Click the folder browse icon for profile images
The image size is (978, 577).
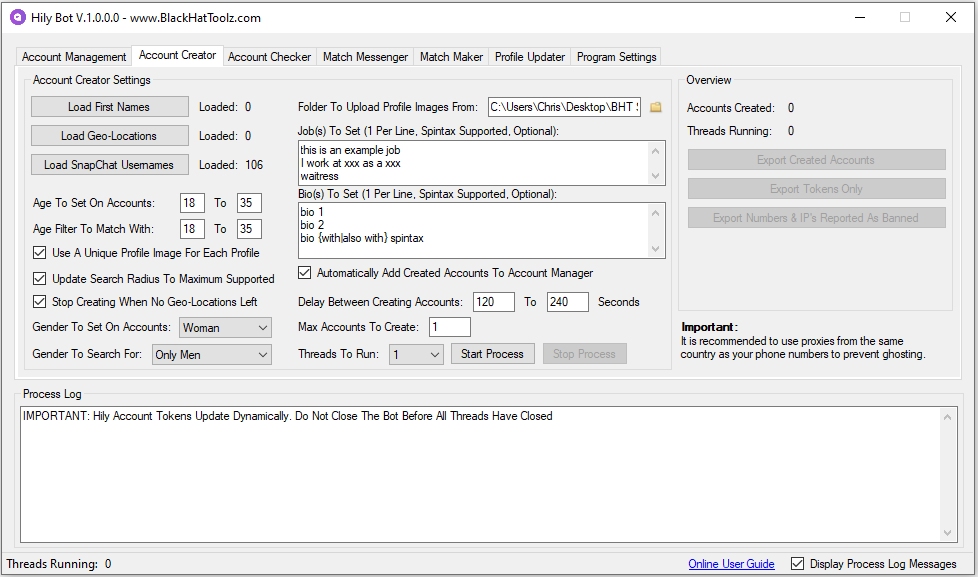click(x=656, y=107)
